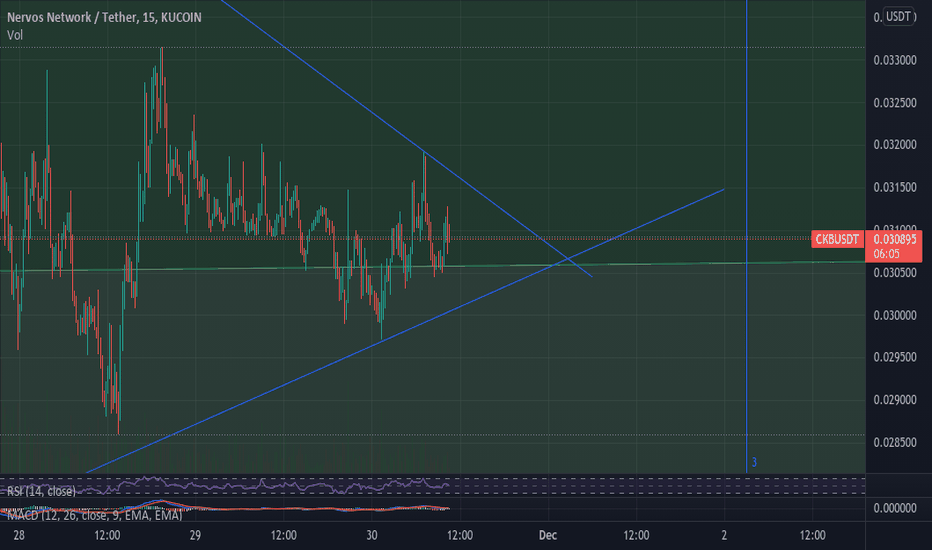Click the 0.000000 MACD scale label
The height and width of the screenshot is (550, 932).
(x=895, y=508)
